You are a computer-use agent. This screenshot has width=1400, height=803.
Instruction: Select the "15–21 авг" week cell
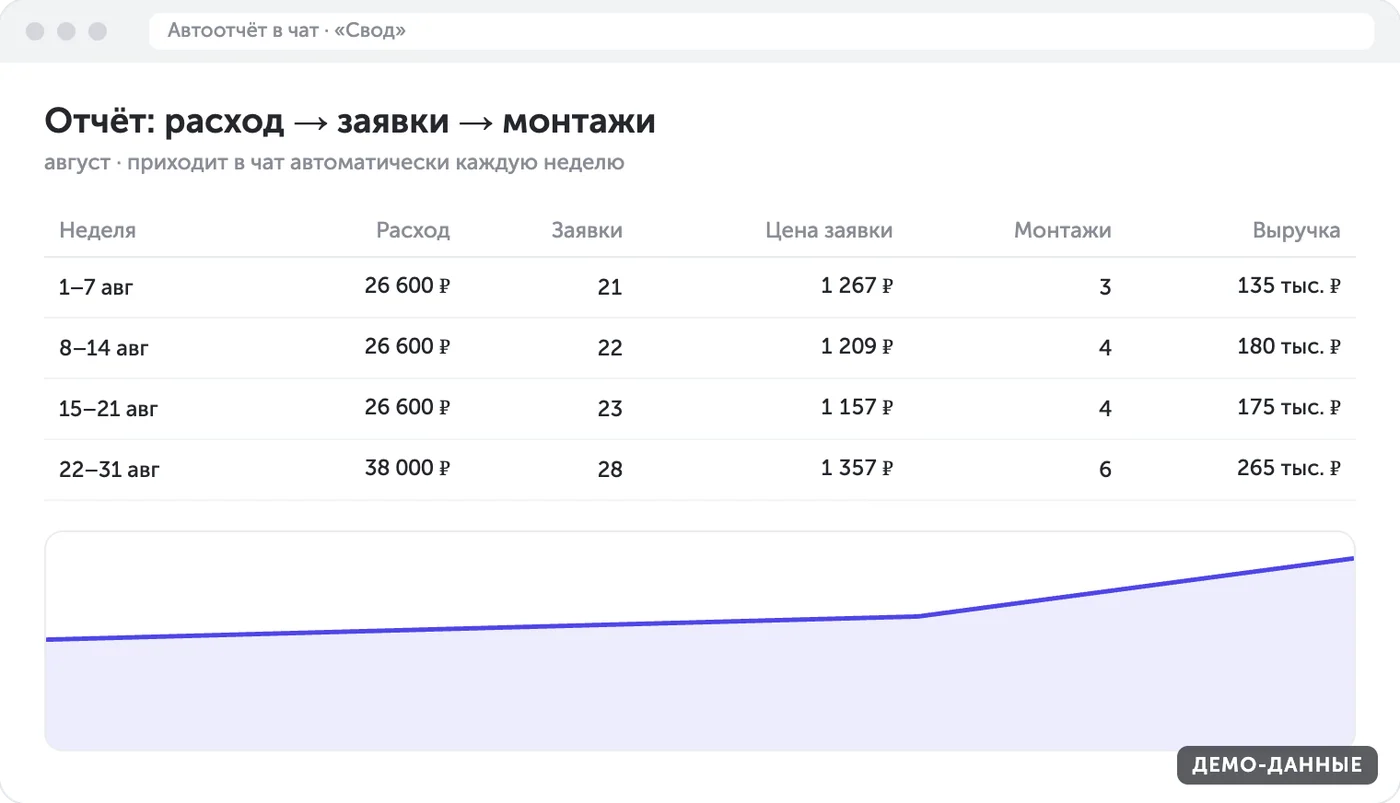(x=108, y=409)
